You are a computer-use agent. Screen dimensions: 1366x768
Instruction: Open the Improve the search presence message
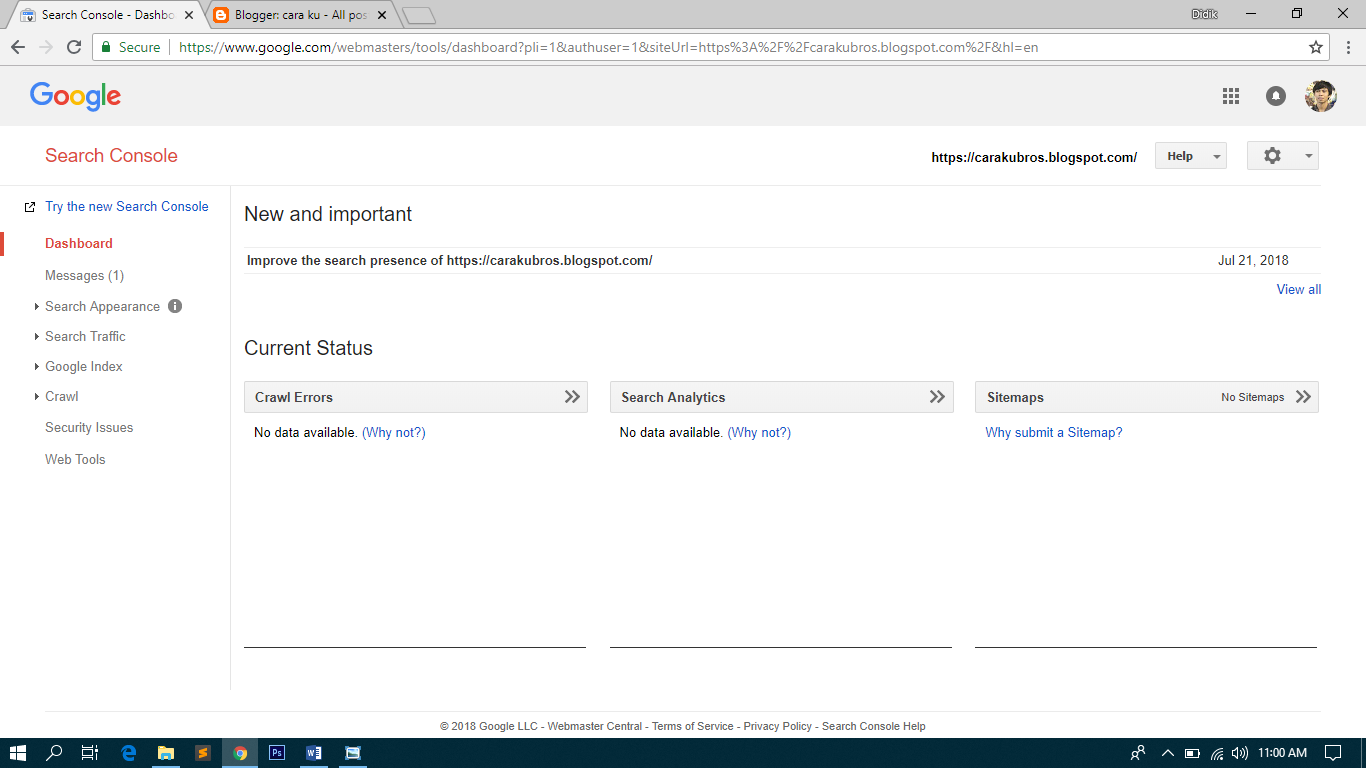click(450, 261)
